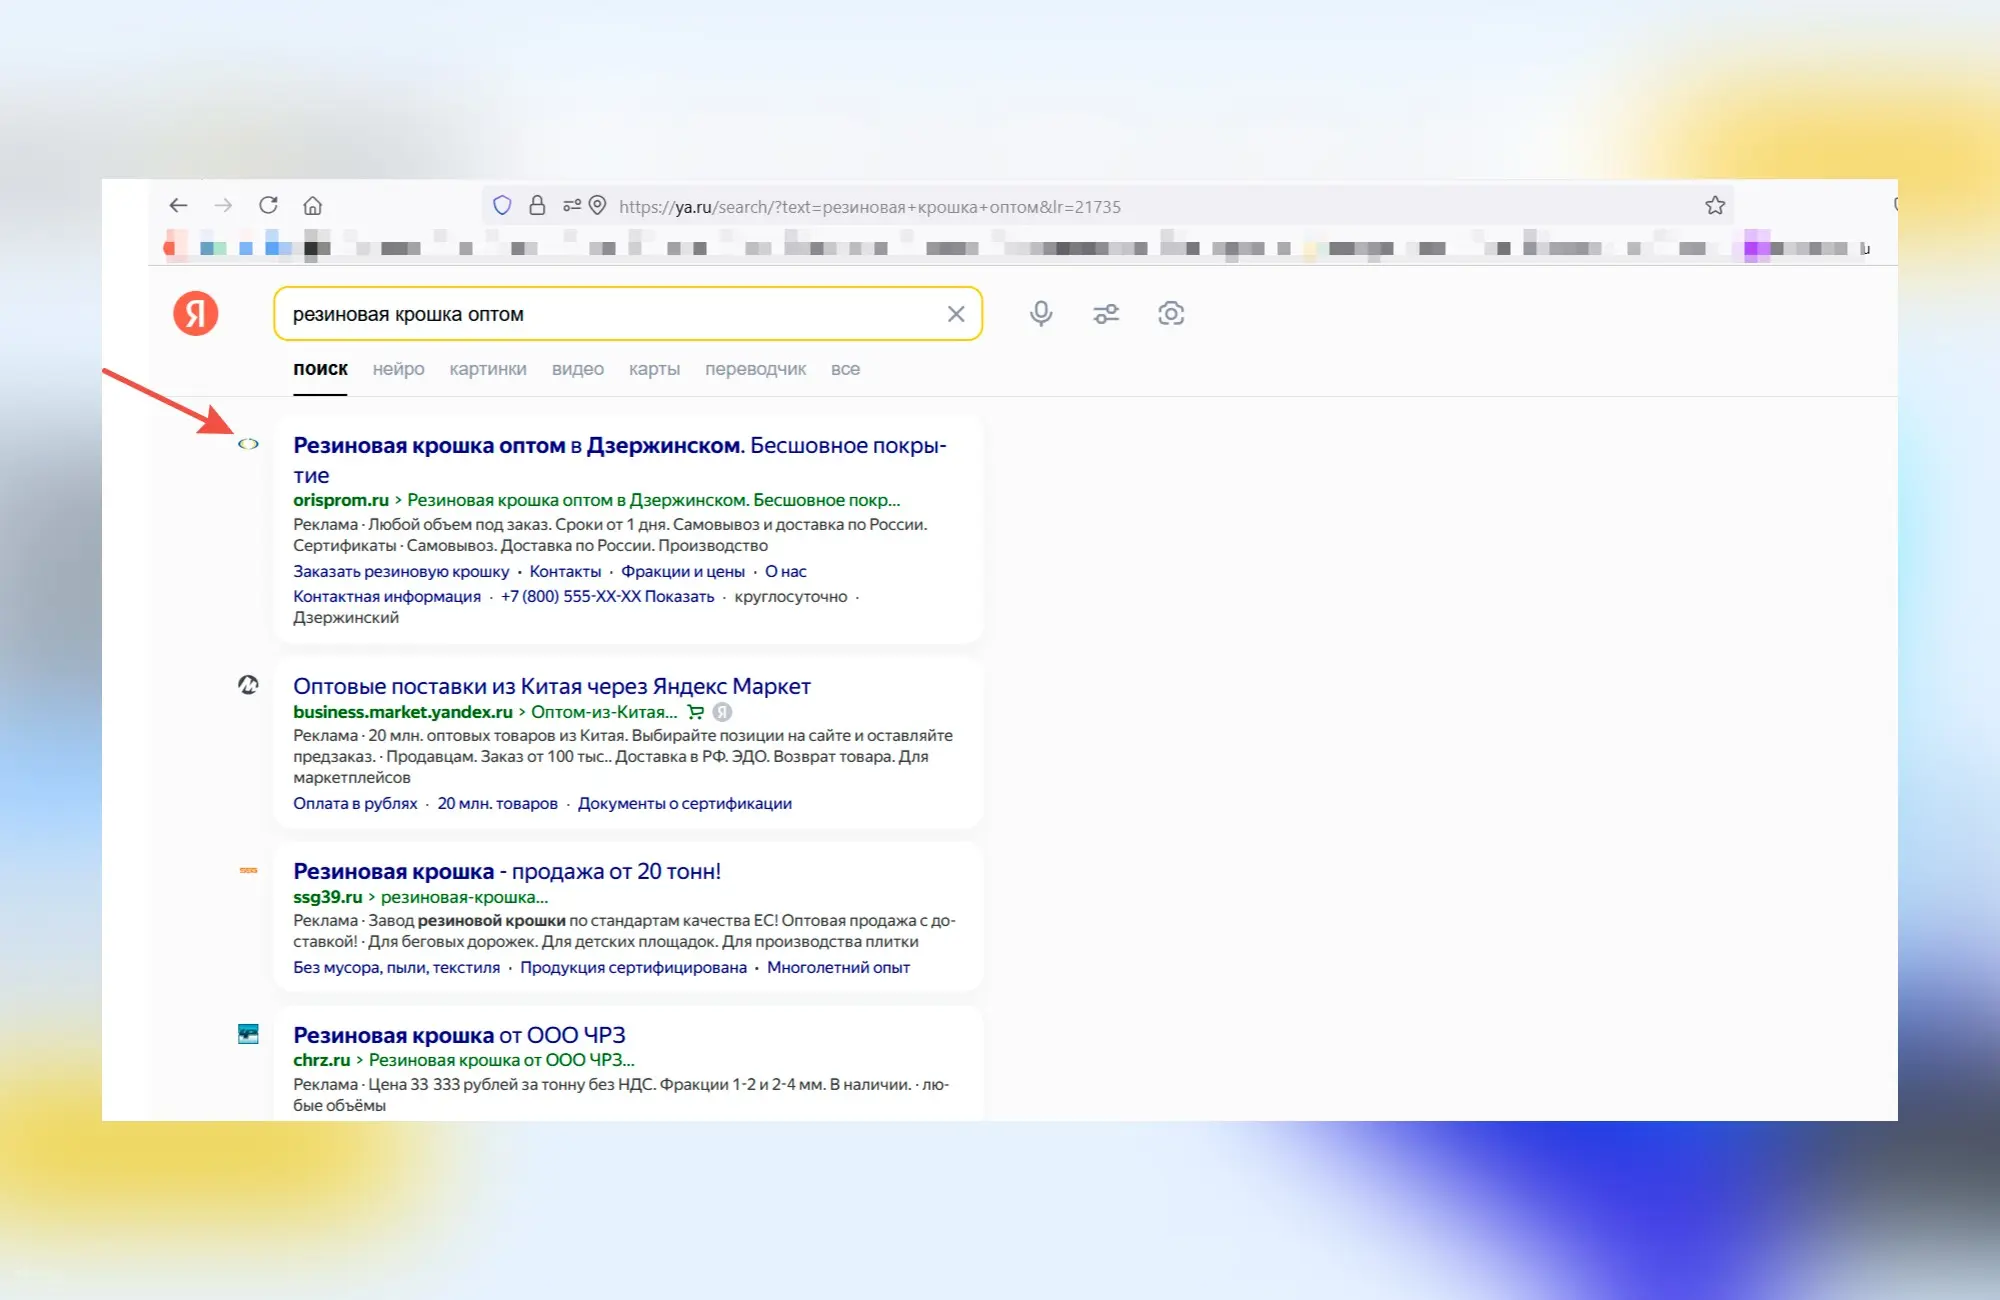Open image search camera icon
This screenshot has height=1300, width=2000.
(1171, 314)
